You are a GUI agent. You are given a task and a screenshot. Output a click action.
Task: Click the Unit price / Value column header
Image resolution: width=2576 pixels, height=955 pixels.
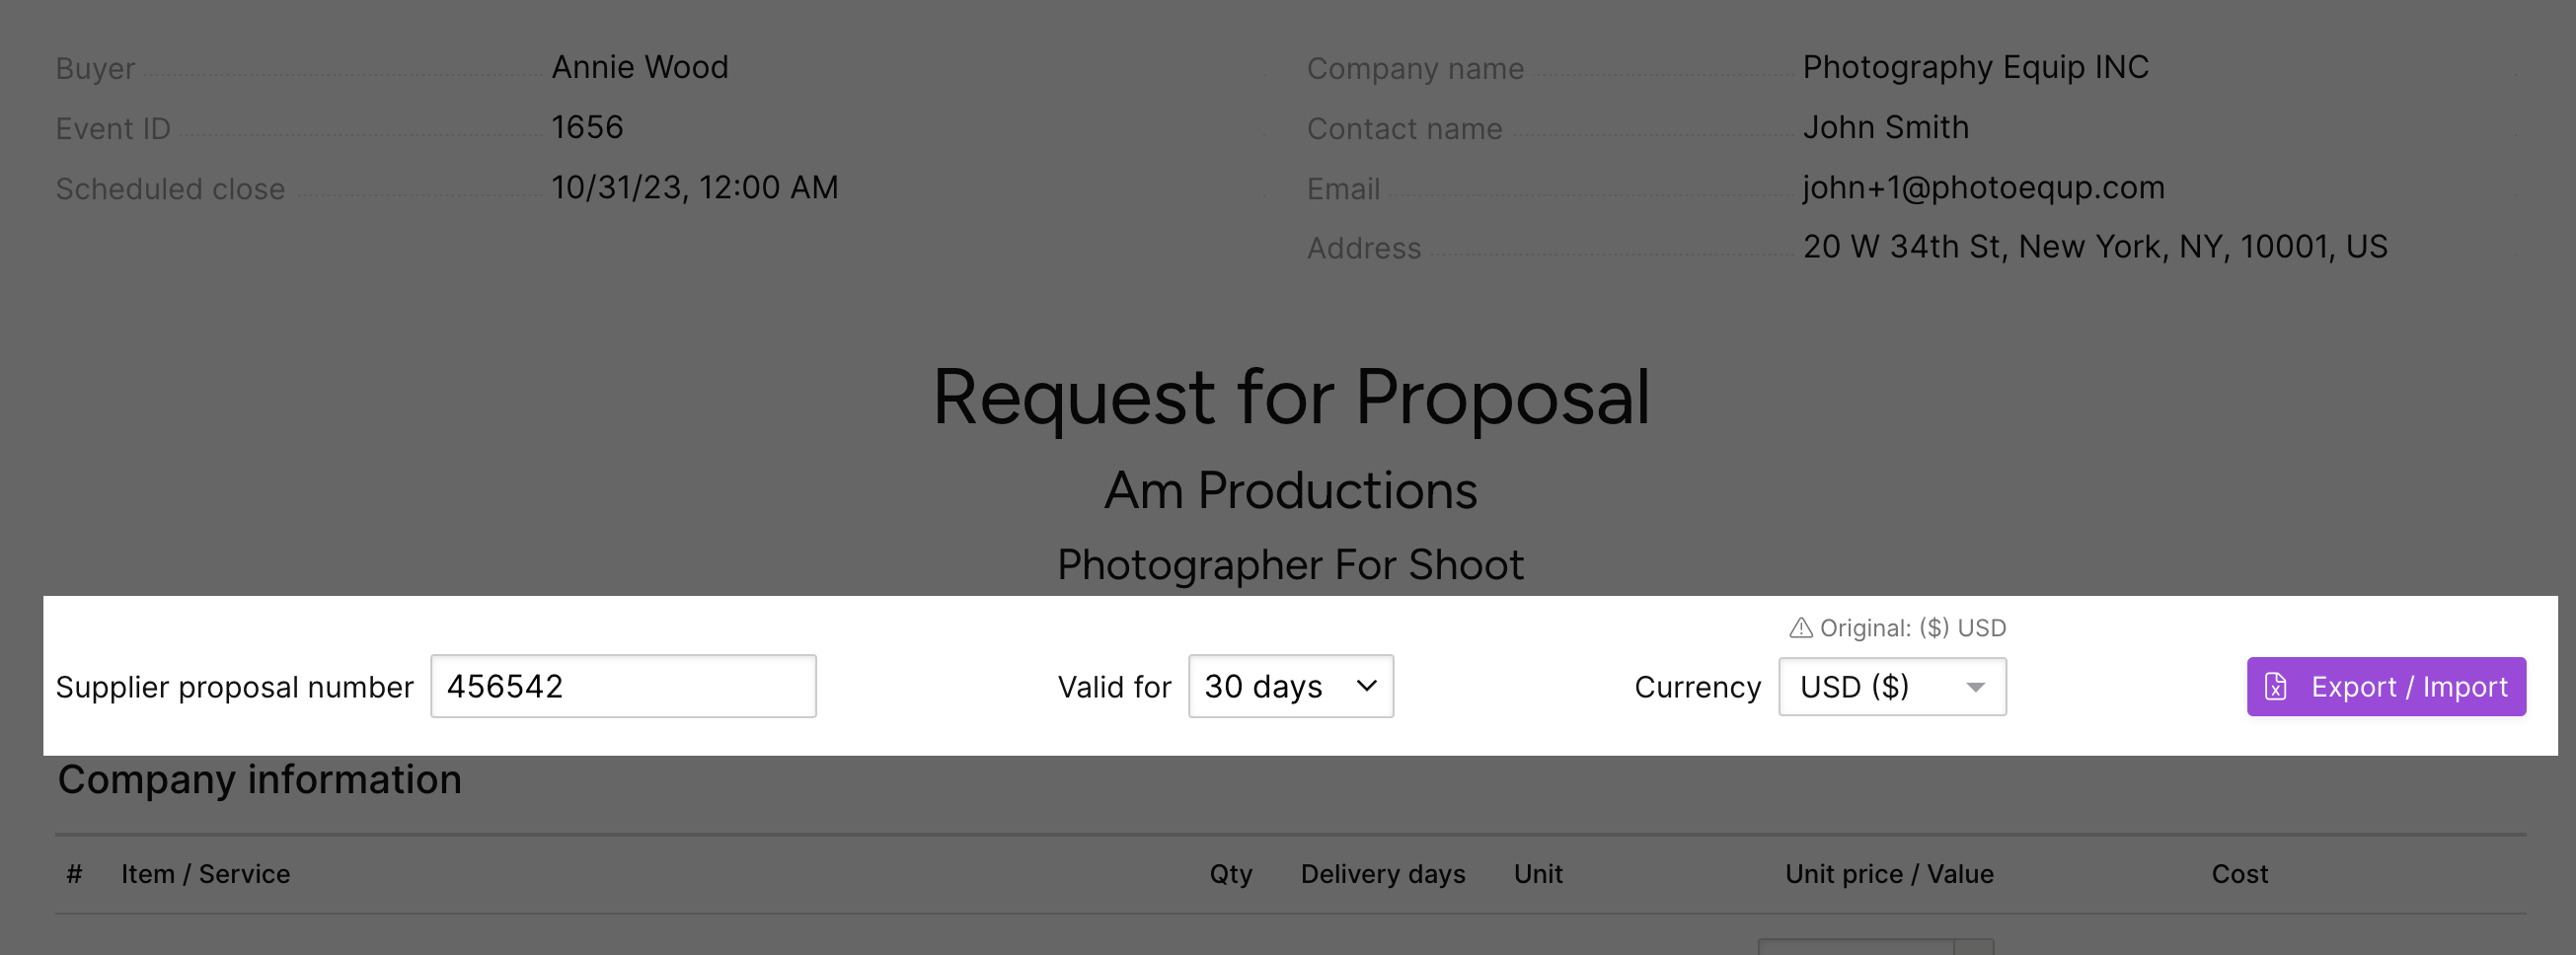(1889, 874)
